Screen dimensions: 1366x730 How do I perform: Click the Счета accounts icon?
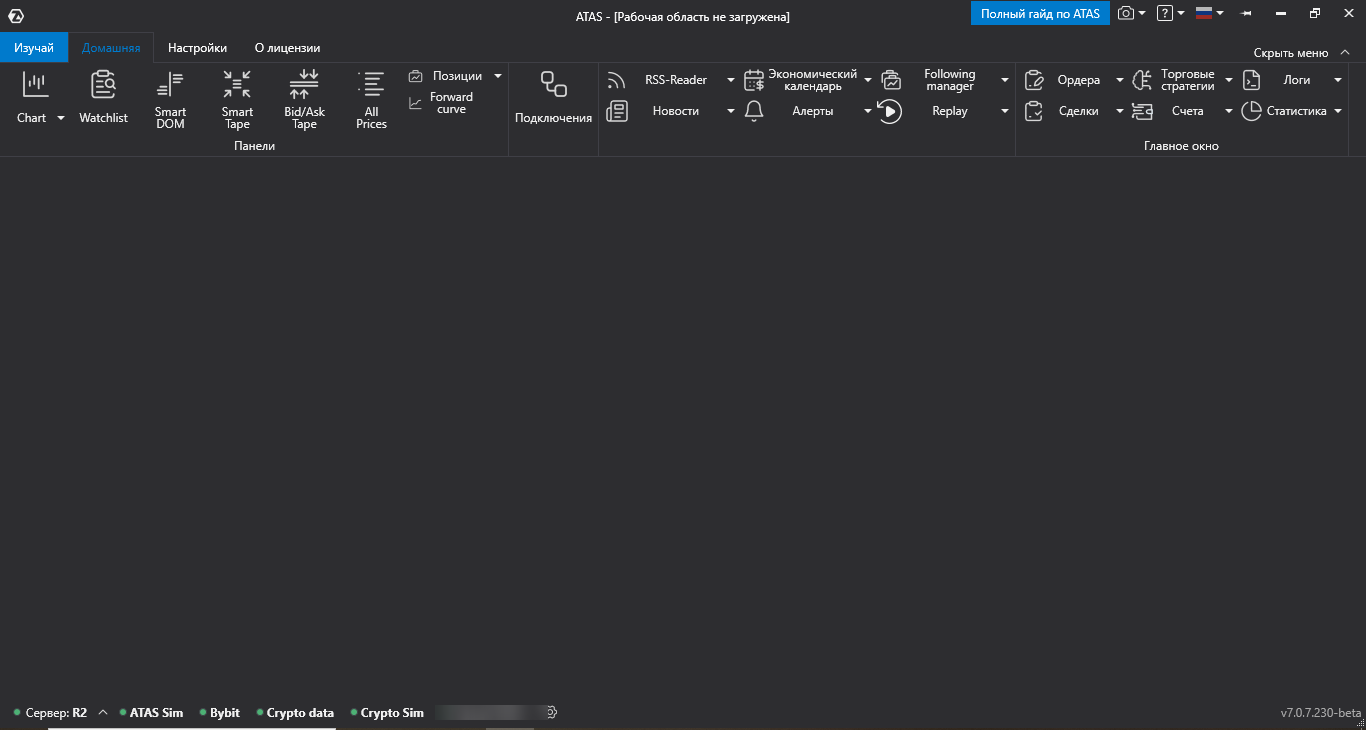pos(1142,111)
